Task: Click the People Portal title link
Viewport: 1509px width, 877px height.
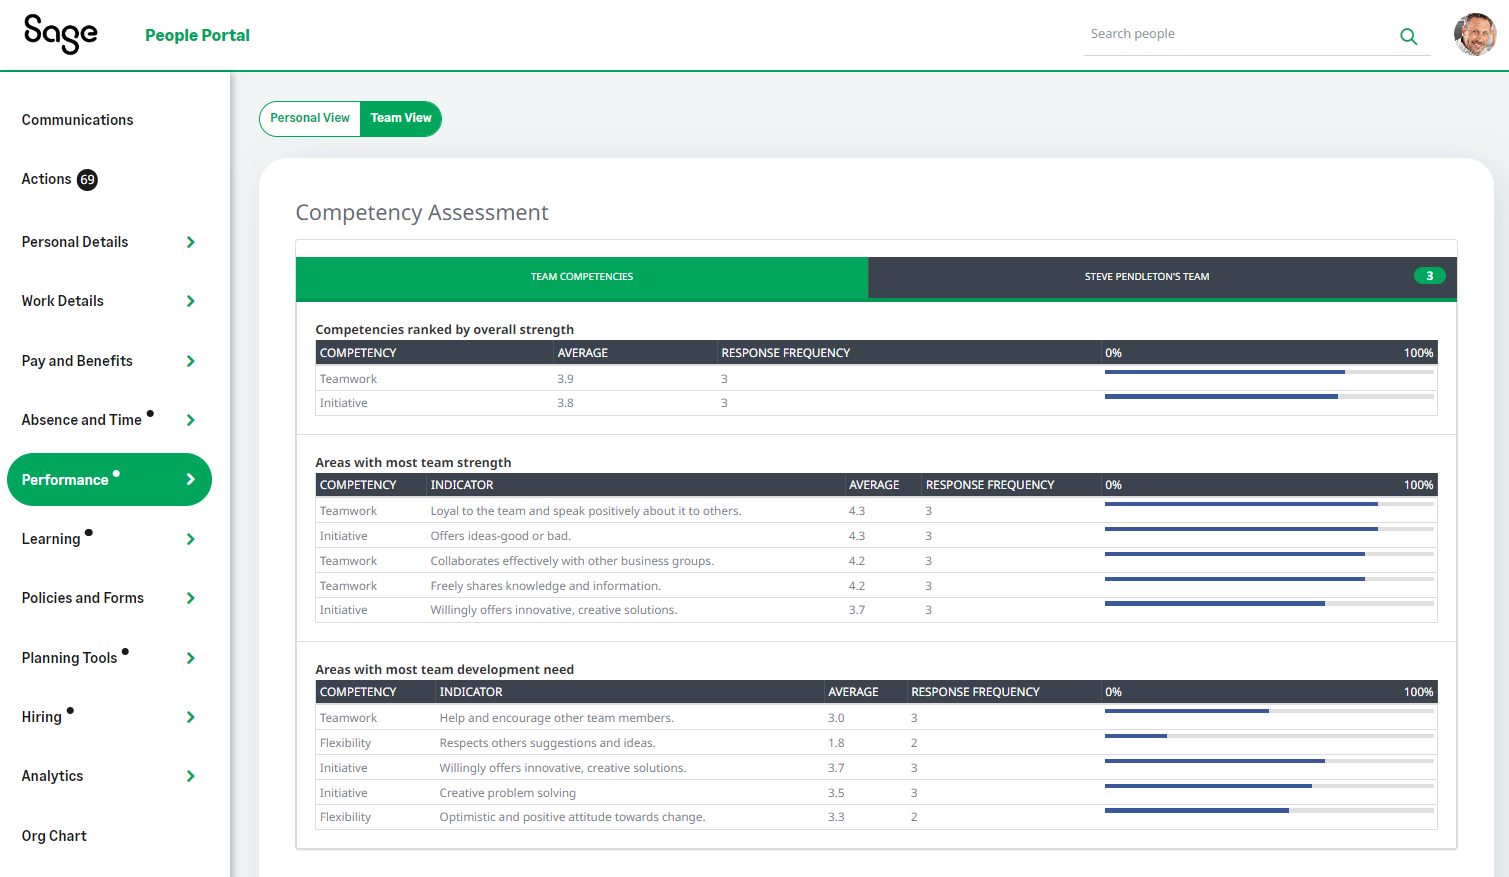Action: tap(197, 35)
